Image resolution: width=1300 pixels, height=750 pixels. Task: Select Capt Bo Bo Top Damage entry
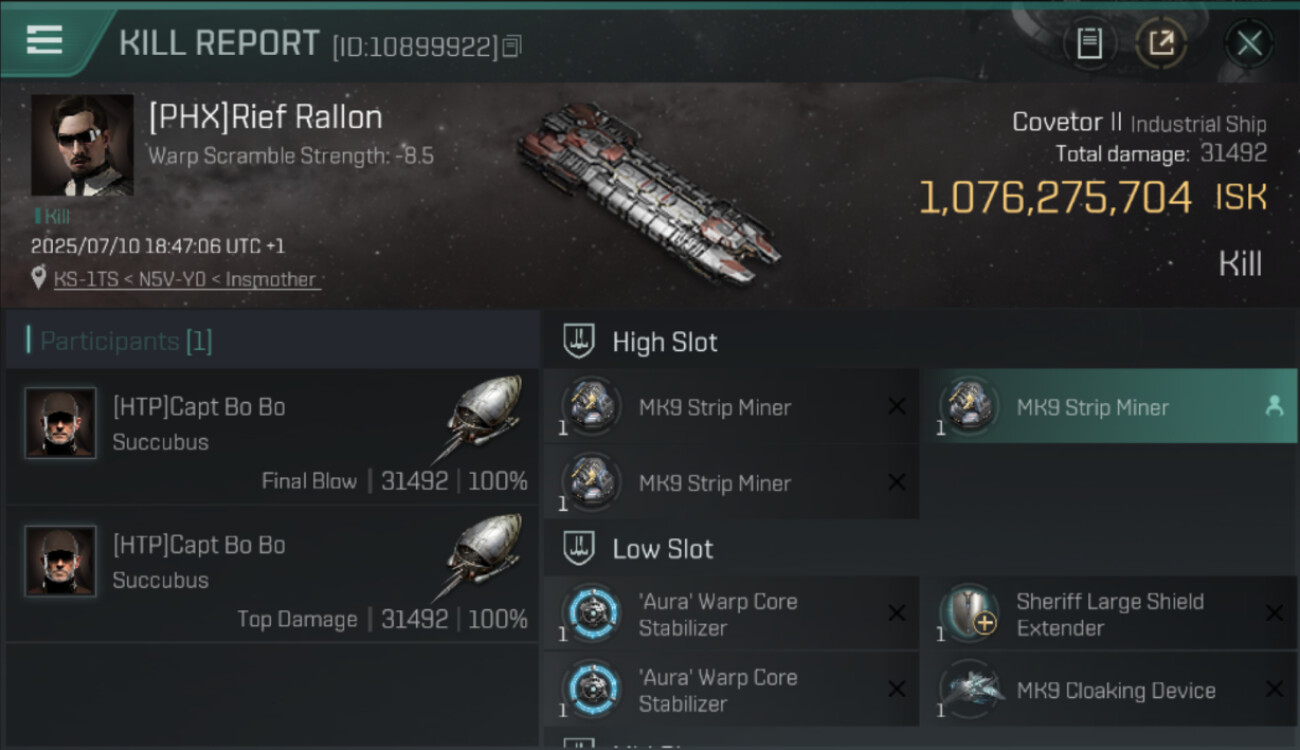pos(272,576)
